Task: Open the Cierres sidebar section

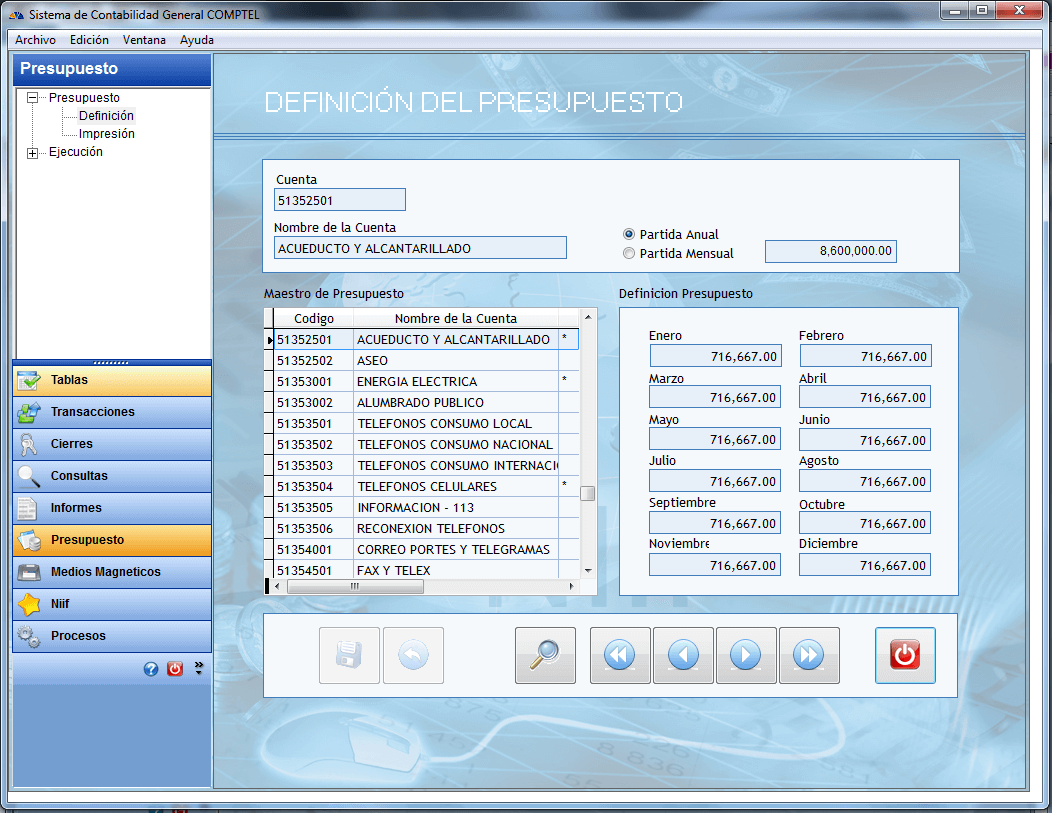Action: pos(112,444)
